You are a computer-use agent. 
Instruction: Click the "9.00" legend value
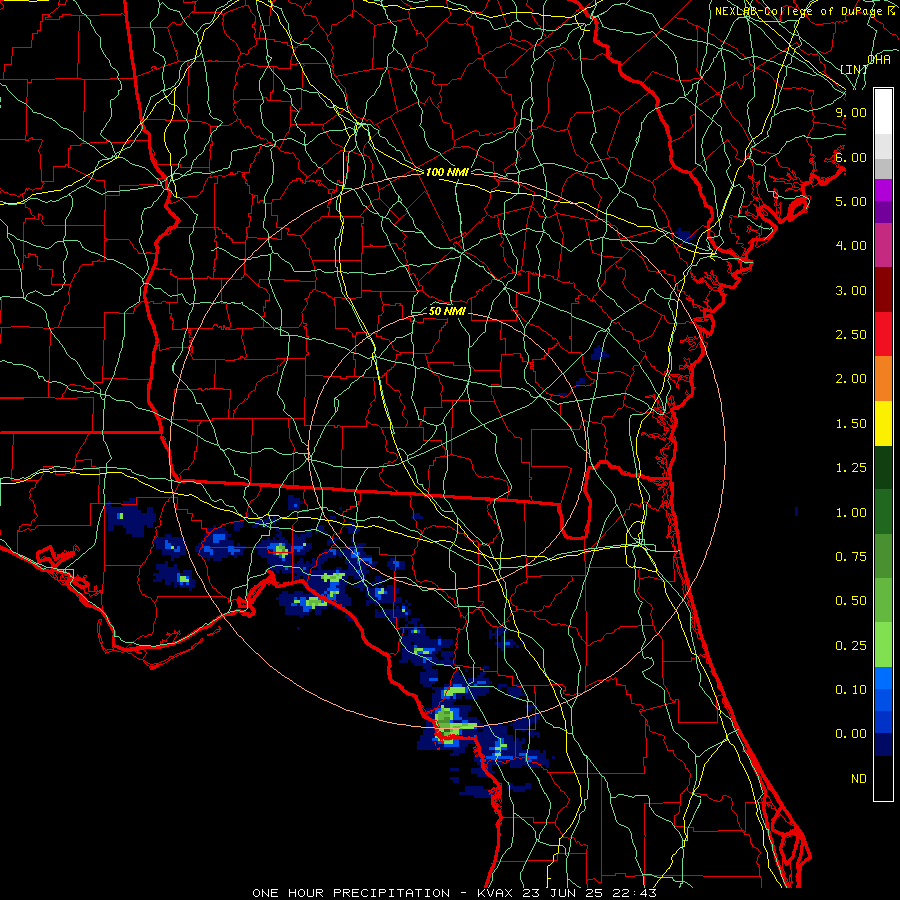pos(851,112)
